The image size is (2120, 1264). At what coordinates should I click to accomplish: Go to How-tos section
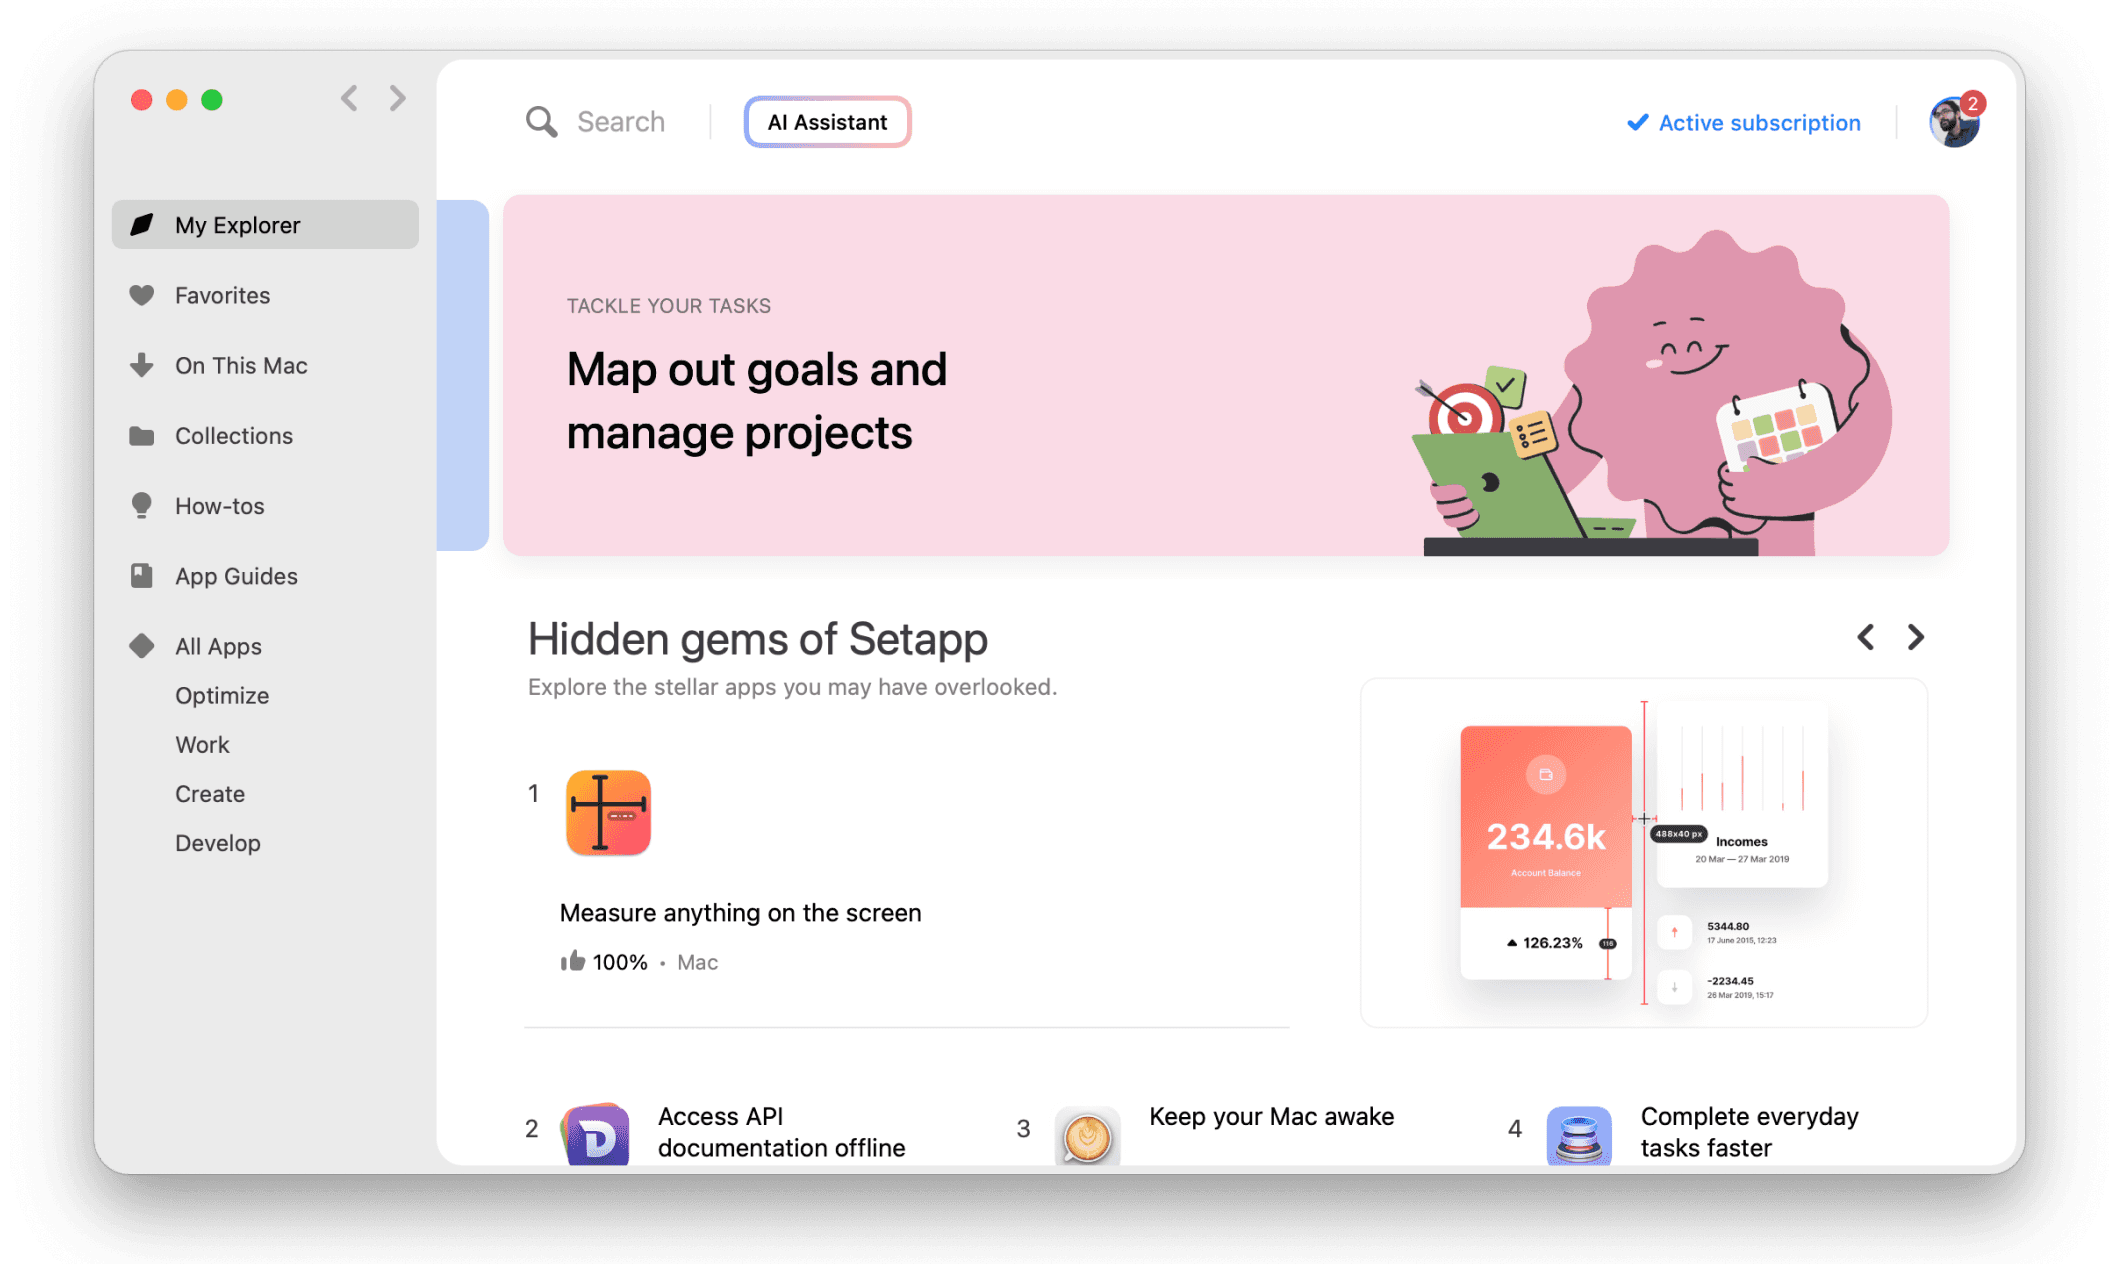pyautogui.click(x=219, y=506)
